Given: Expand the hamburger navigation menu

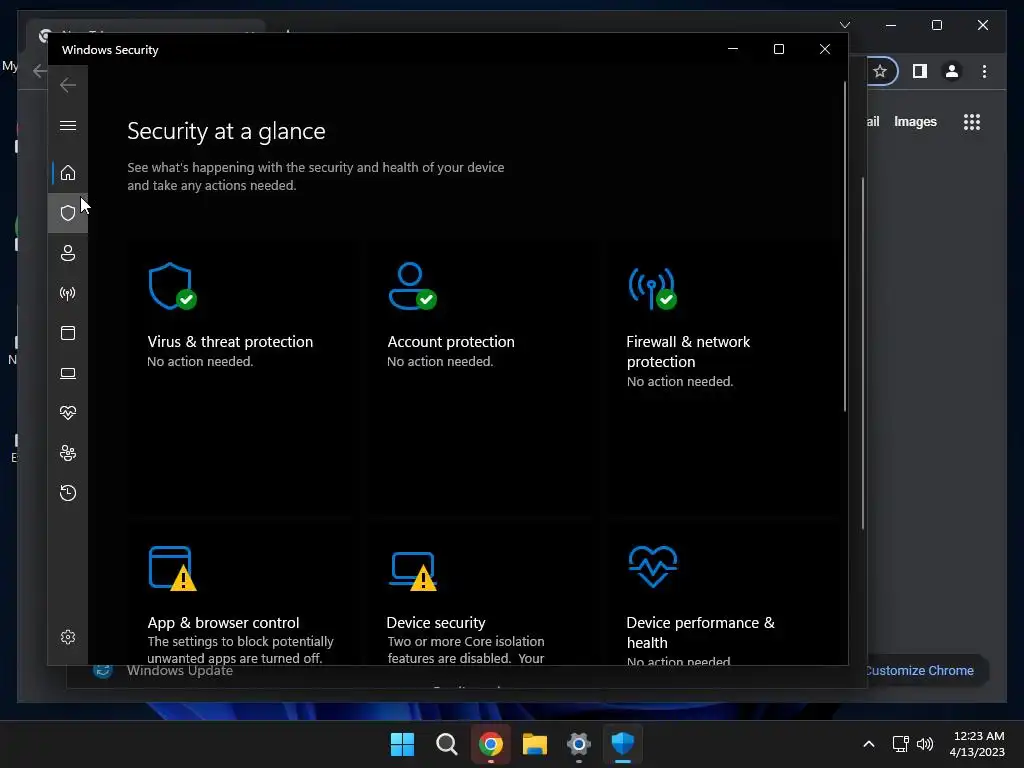Looking at the screenshot, I should click(68, 125).
